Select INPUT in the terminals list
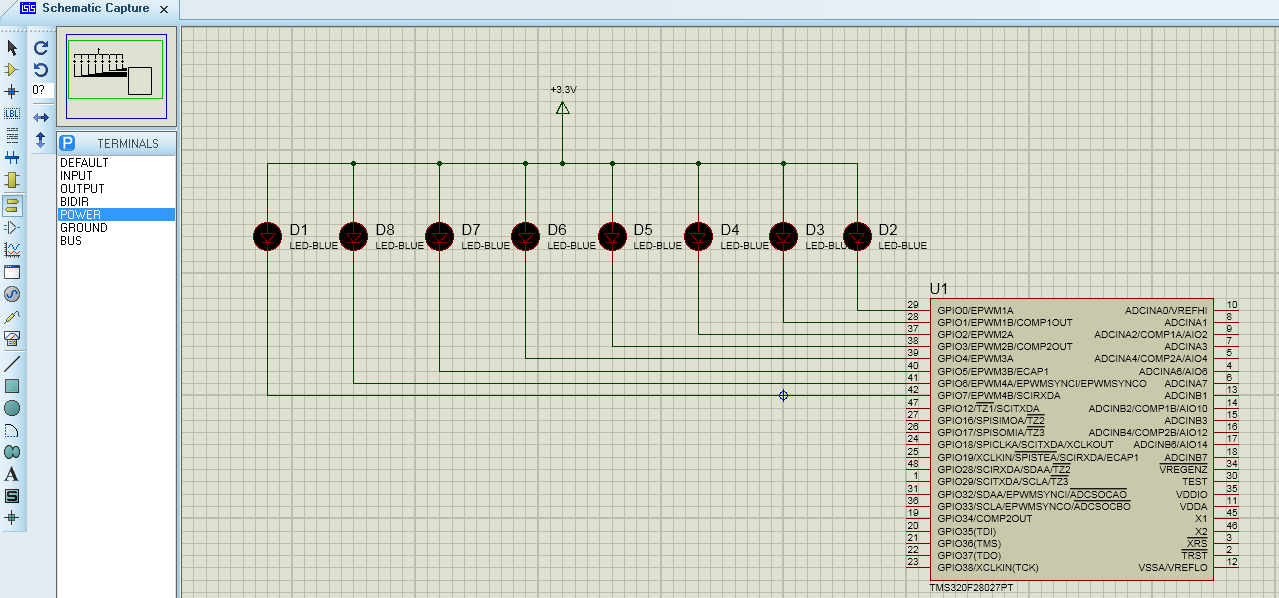Viewport: 1279px width, 598px height. coord(76,176)
